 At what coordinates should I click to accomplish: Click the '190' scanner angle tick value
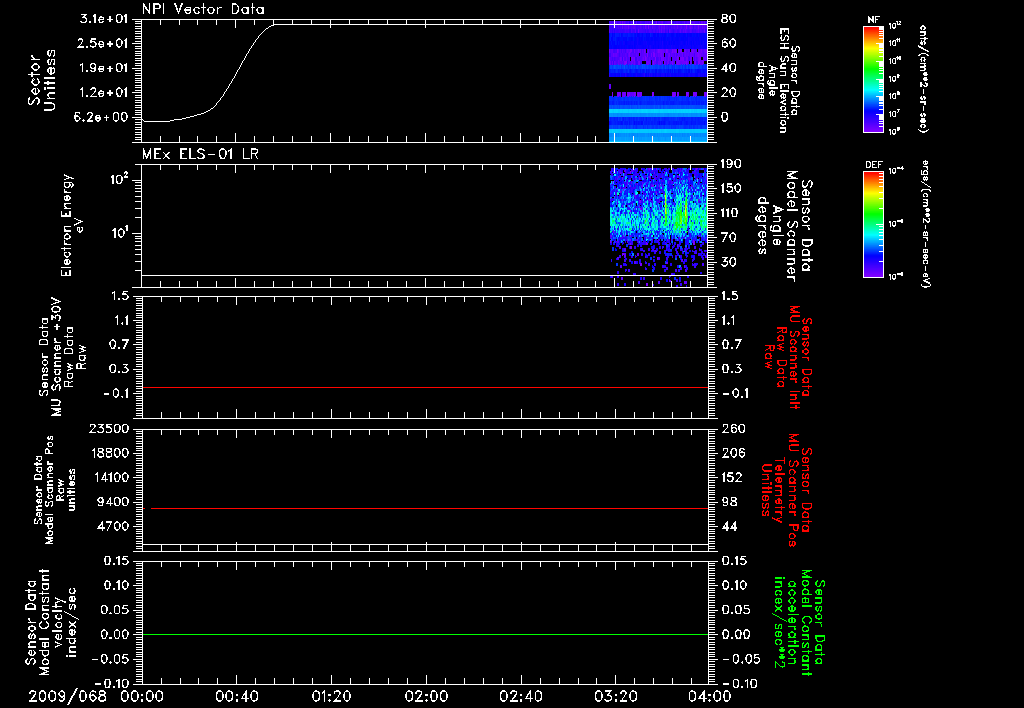pyautogui.click(x=731, y=164)
